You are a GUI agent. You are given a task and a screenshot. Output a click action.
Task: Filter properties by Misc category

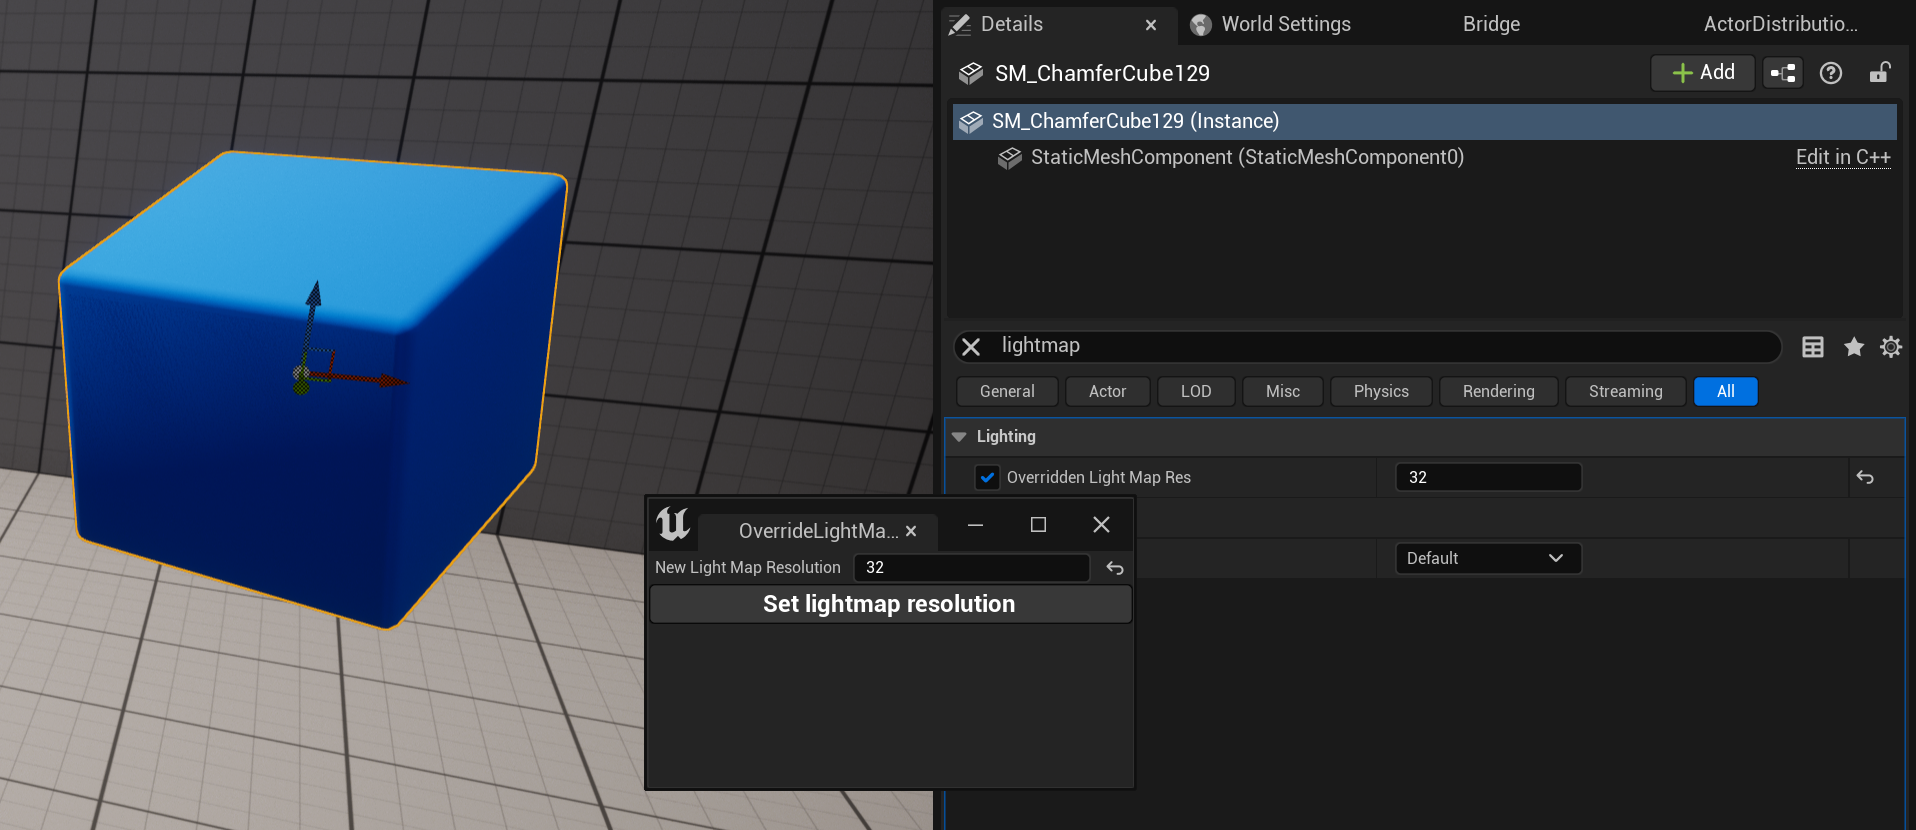[x=1283, y=392]
